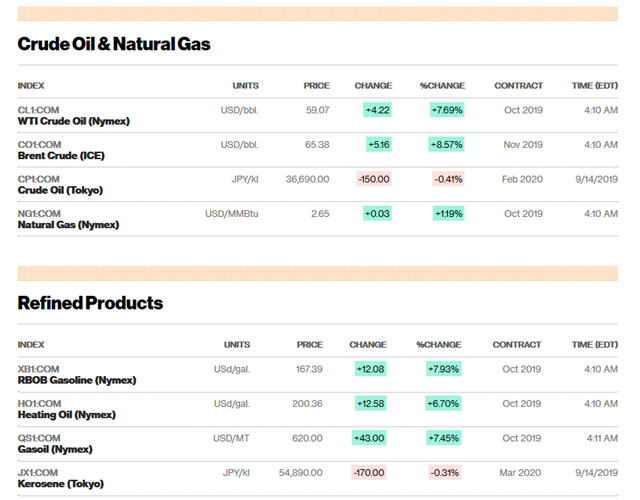The height and width of the screenshot is (500, 640).
Task: Click the Crude Oil & Natural Gas heading
Action: (114, 44)
